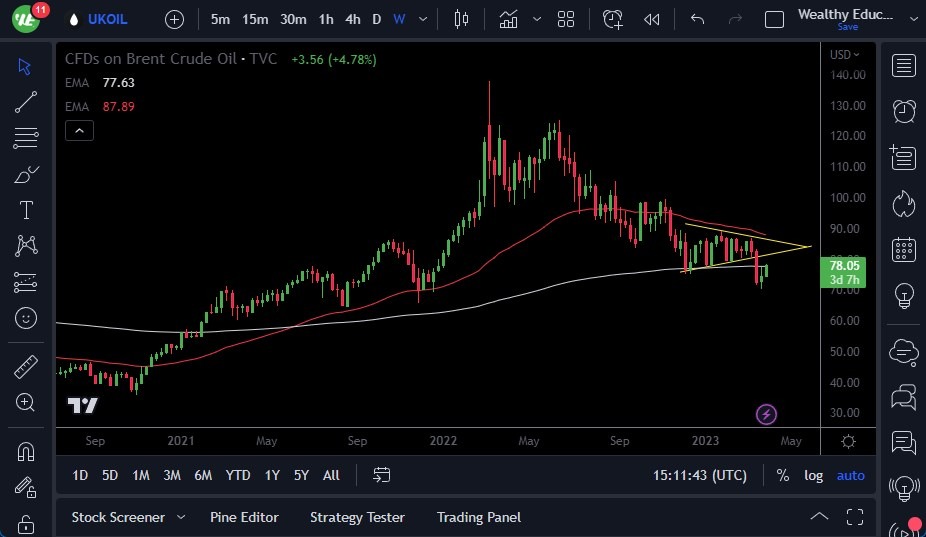Toggle log scale on the chart

814,475
